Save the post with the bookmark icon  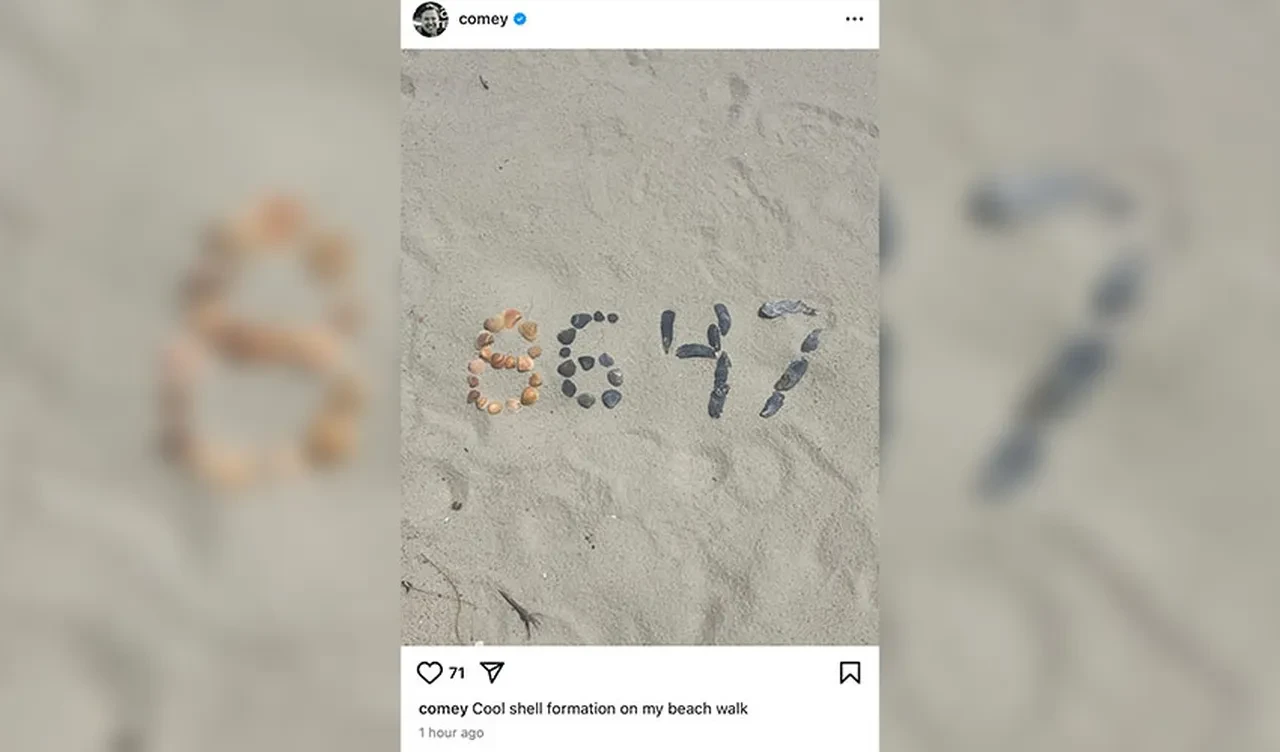(850, 673)
